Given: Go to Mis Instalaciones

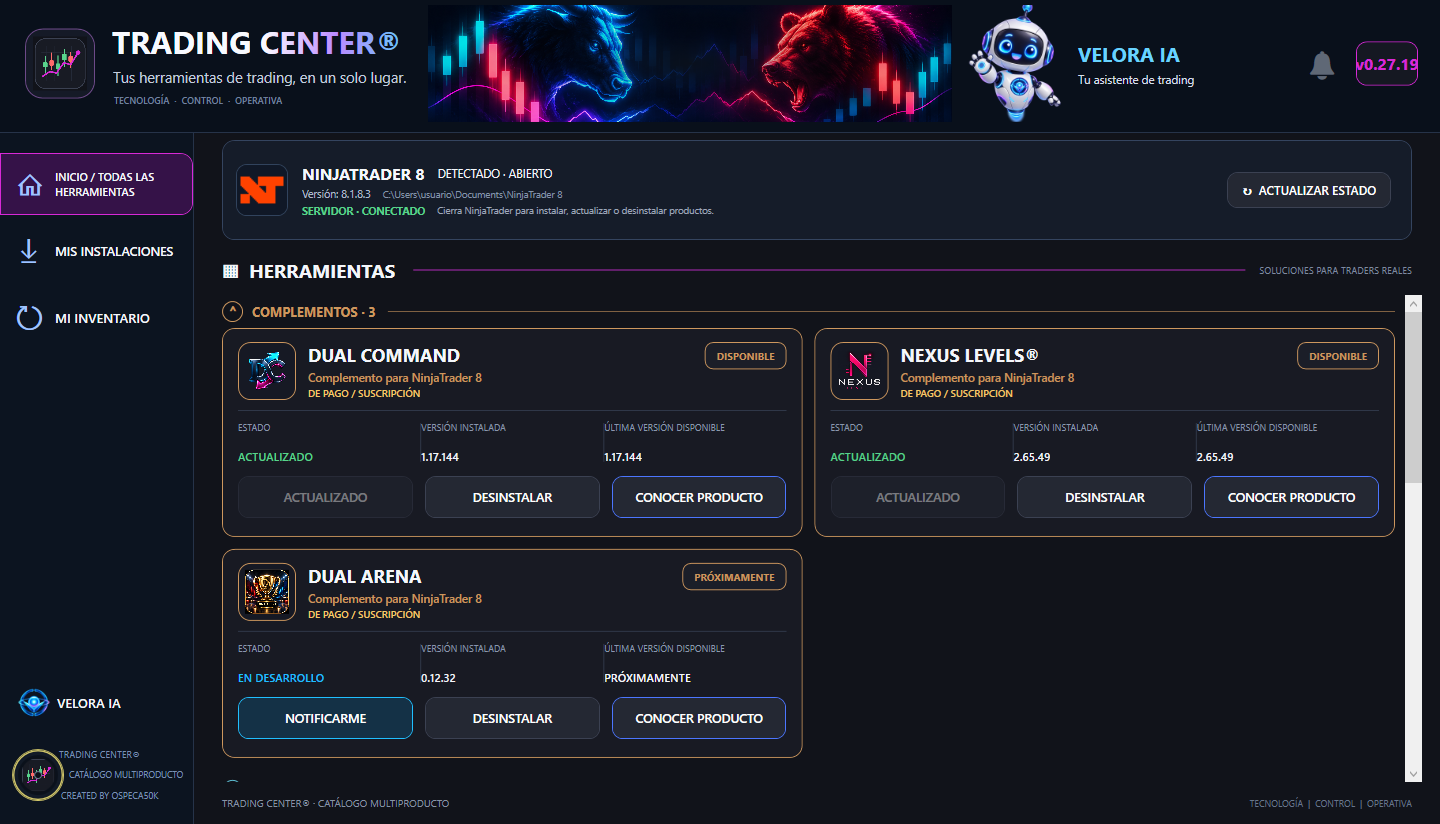Looking at the screenshot, I should tap(97, 251).
